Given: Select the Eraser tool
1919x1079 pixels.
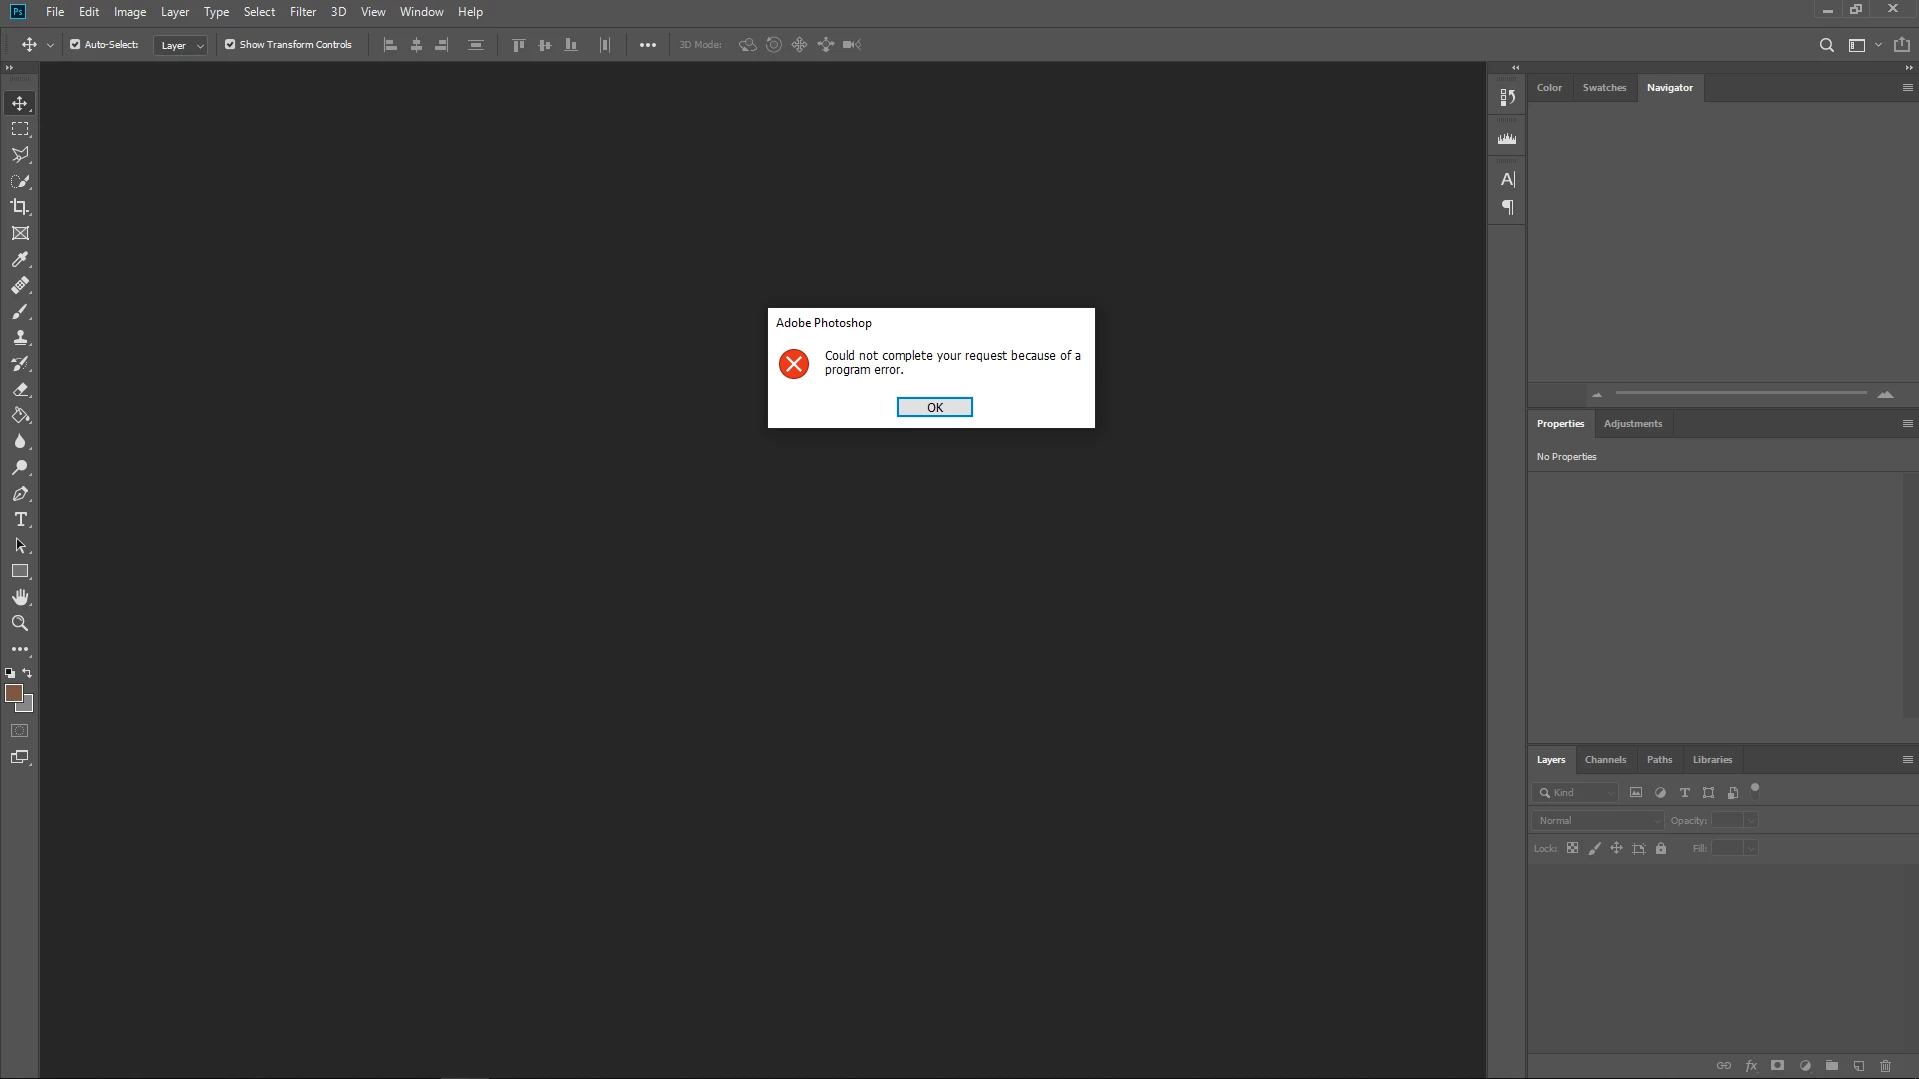Looking at the screenshot, I should pos(20,389).
